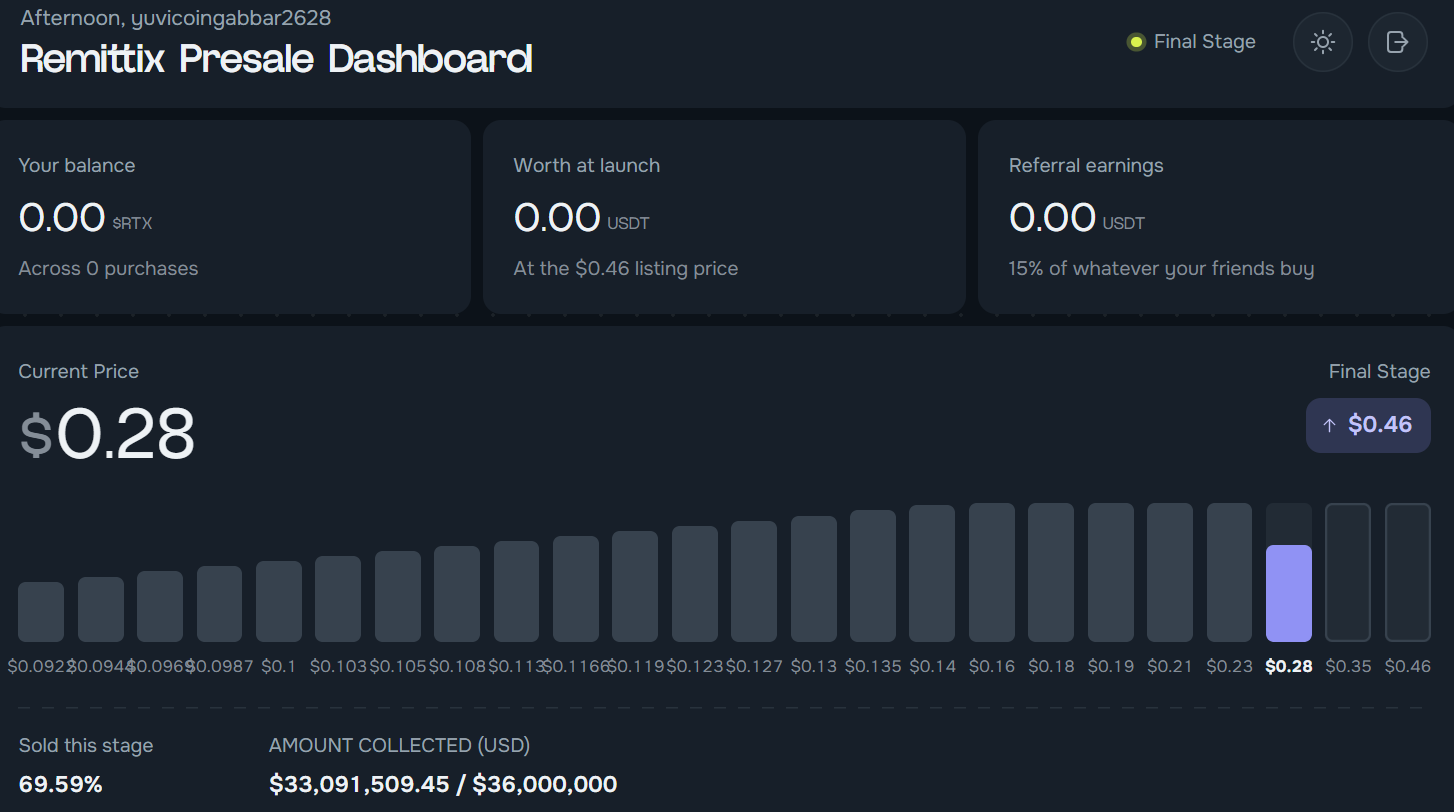This screenshot has width=1454, height=812.
Task: Click the $0.16 stage bar
Action: click(x=991, y=572)
